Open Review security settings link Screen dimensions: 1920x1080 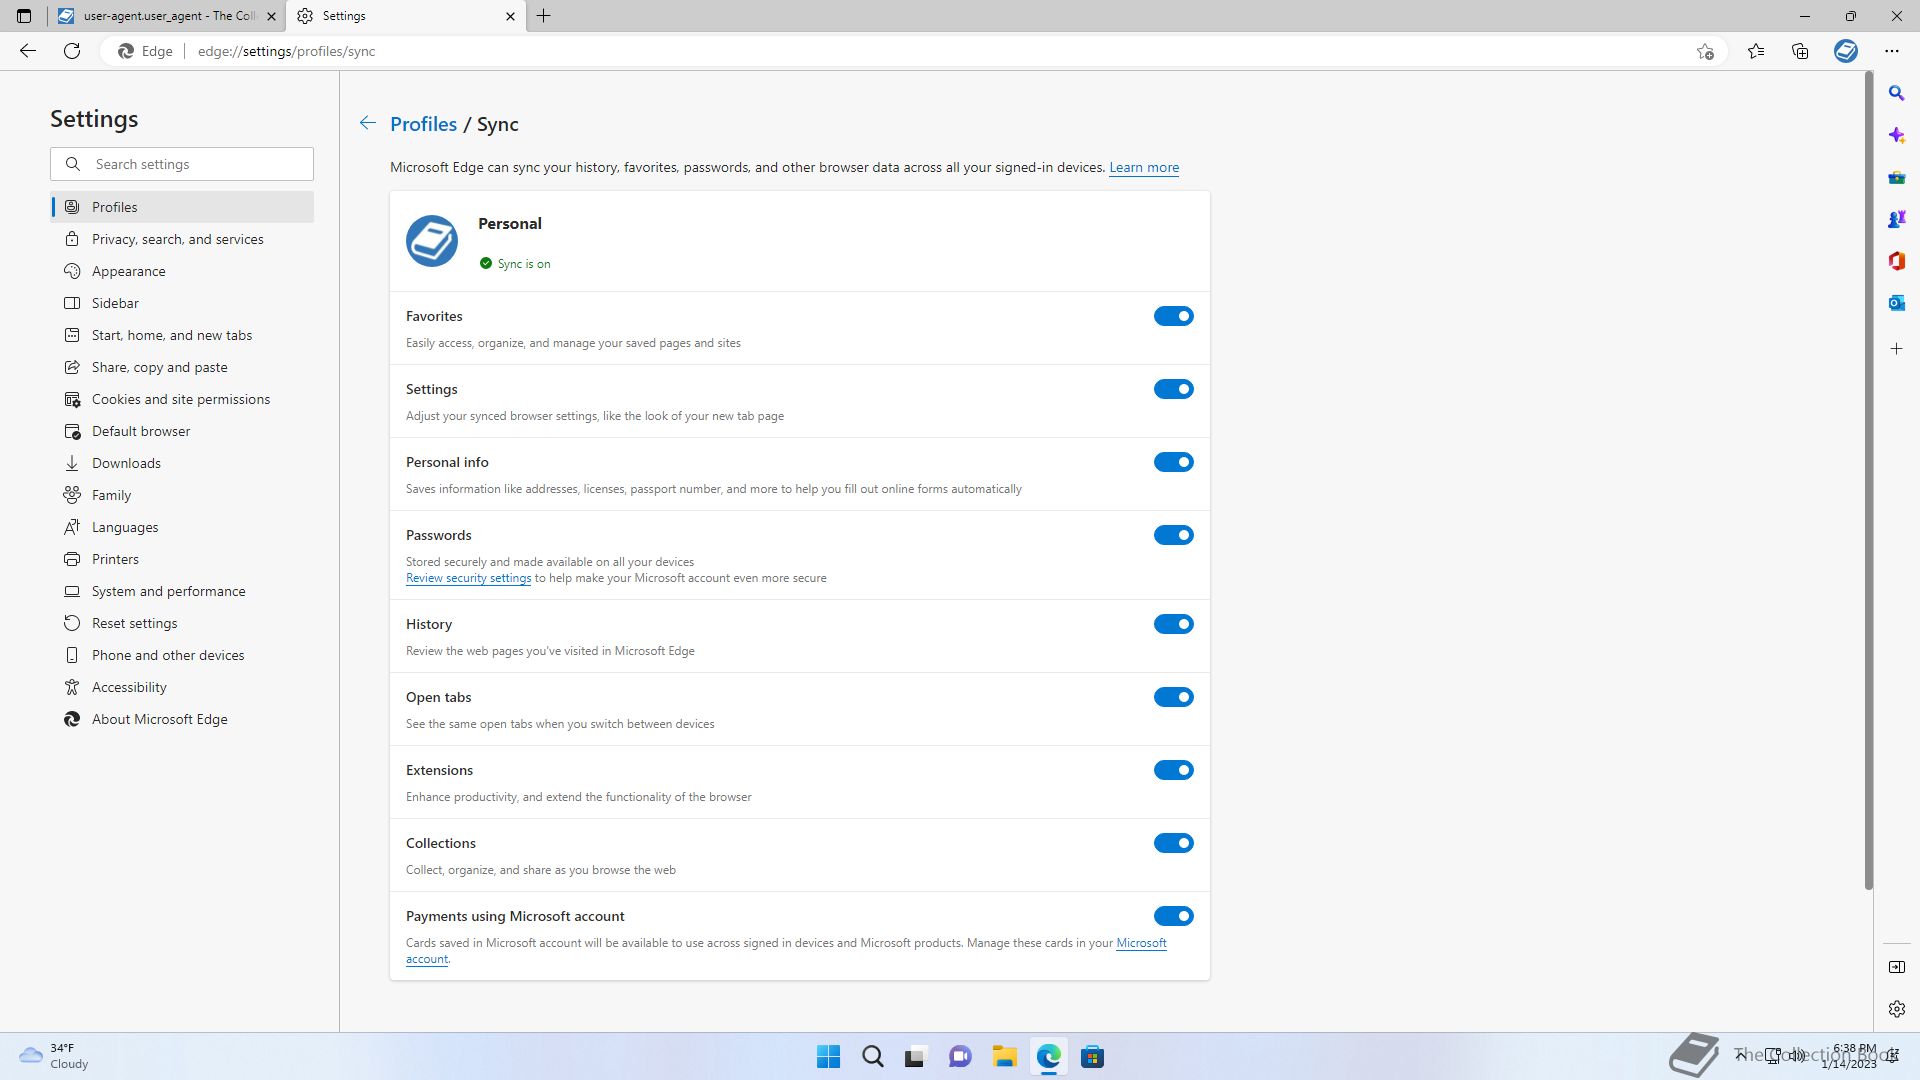[468, 578]
